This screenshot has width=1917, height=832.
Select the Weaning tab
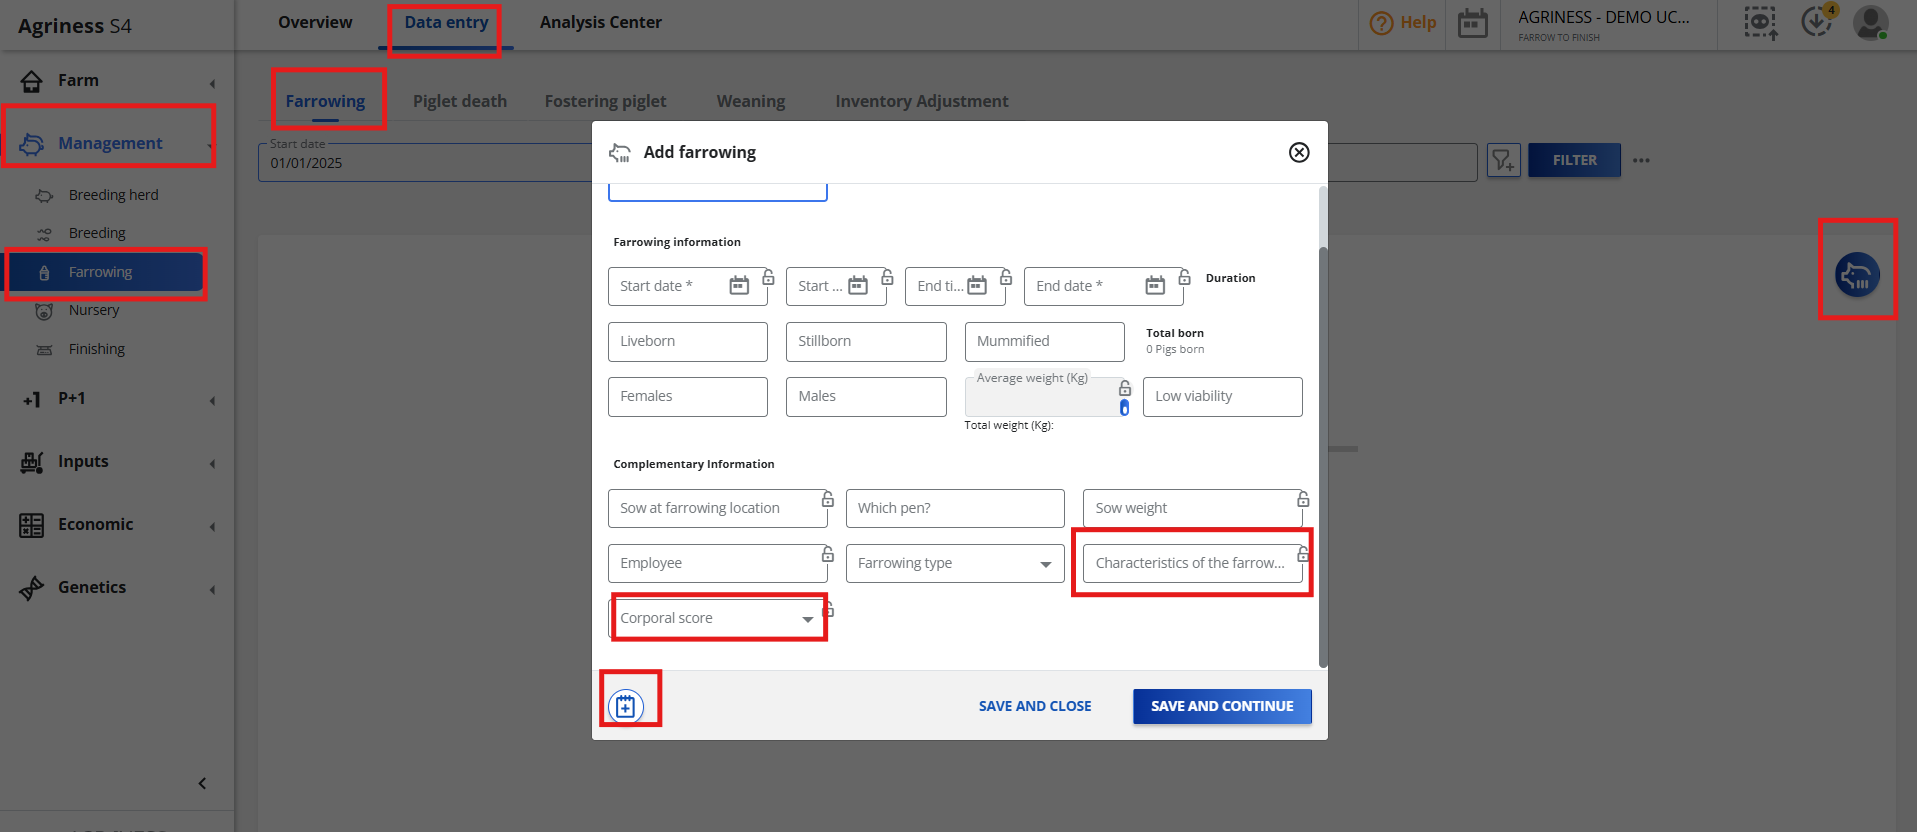751,101
